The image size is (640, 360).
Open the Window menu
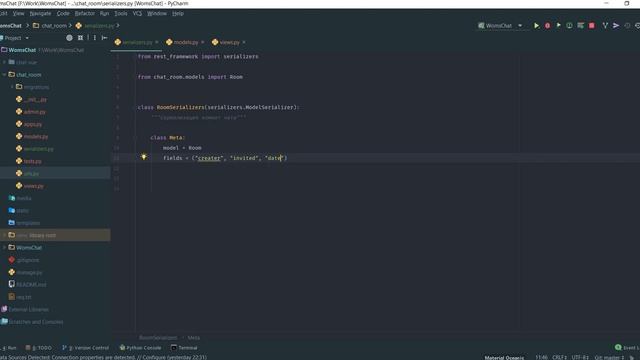click(157, 13)
